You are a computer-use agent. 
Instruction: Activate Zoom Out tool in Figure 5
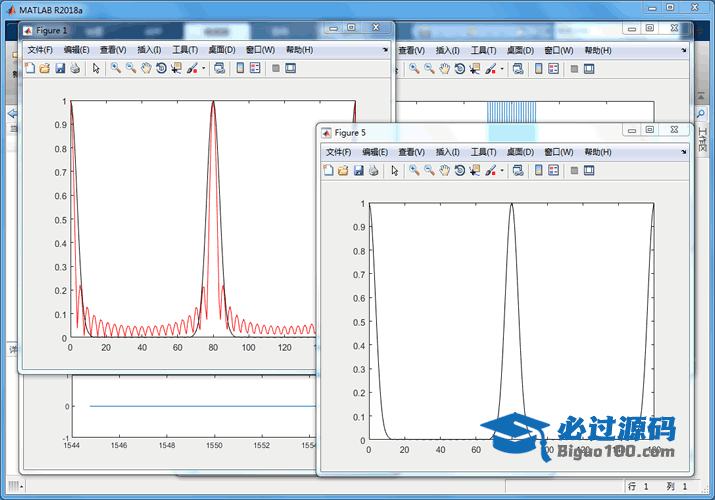tap(429, 170)
